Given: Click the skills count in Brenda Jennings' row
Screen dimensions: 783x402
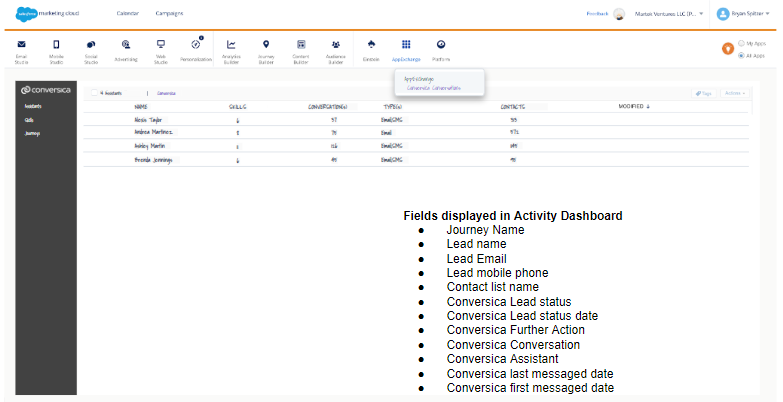Looking at the screenshot, I should pyautogui.click(x=238, y=160).
